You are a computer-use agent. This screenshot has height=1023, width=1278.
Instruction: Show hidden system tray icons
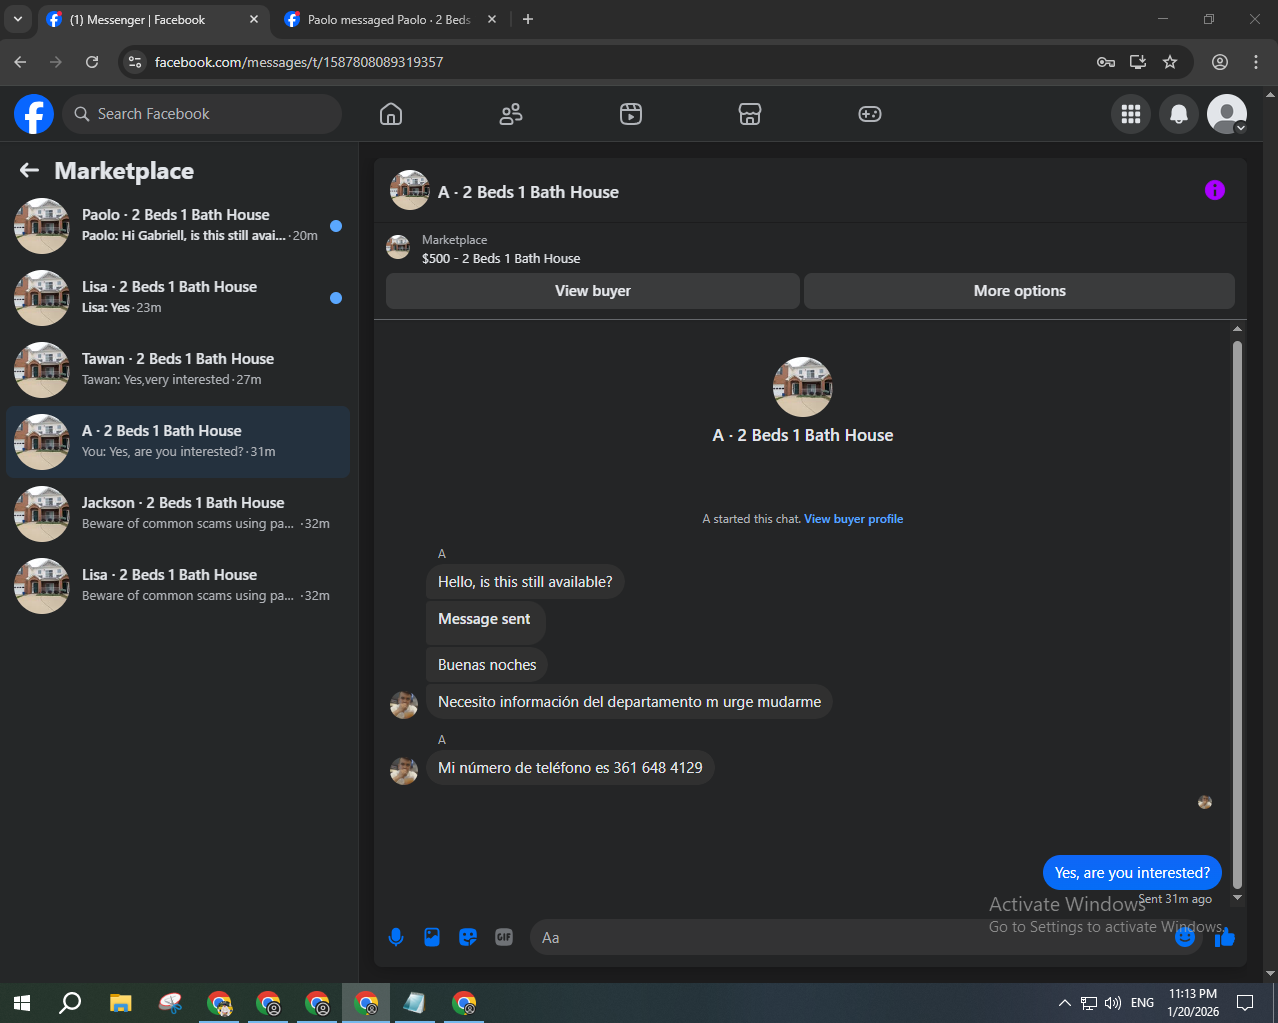[1064, 1003]
